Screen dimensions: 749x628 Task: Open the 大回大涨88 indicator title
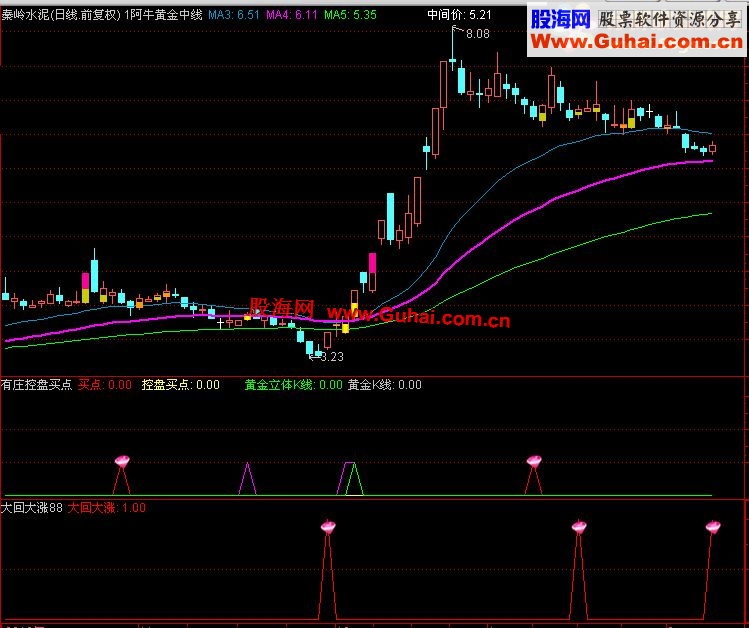32,508
